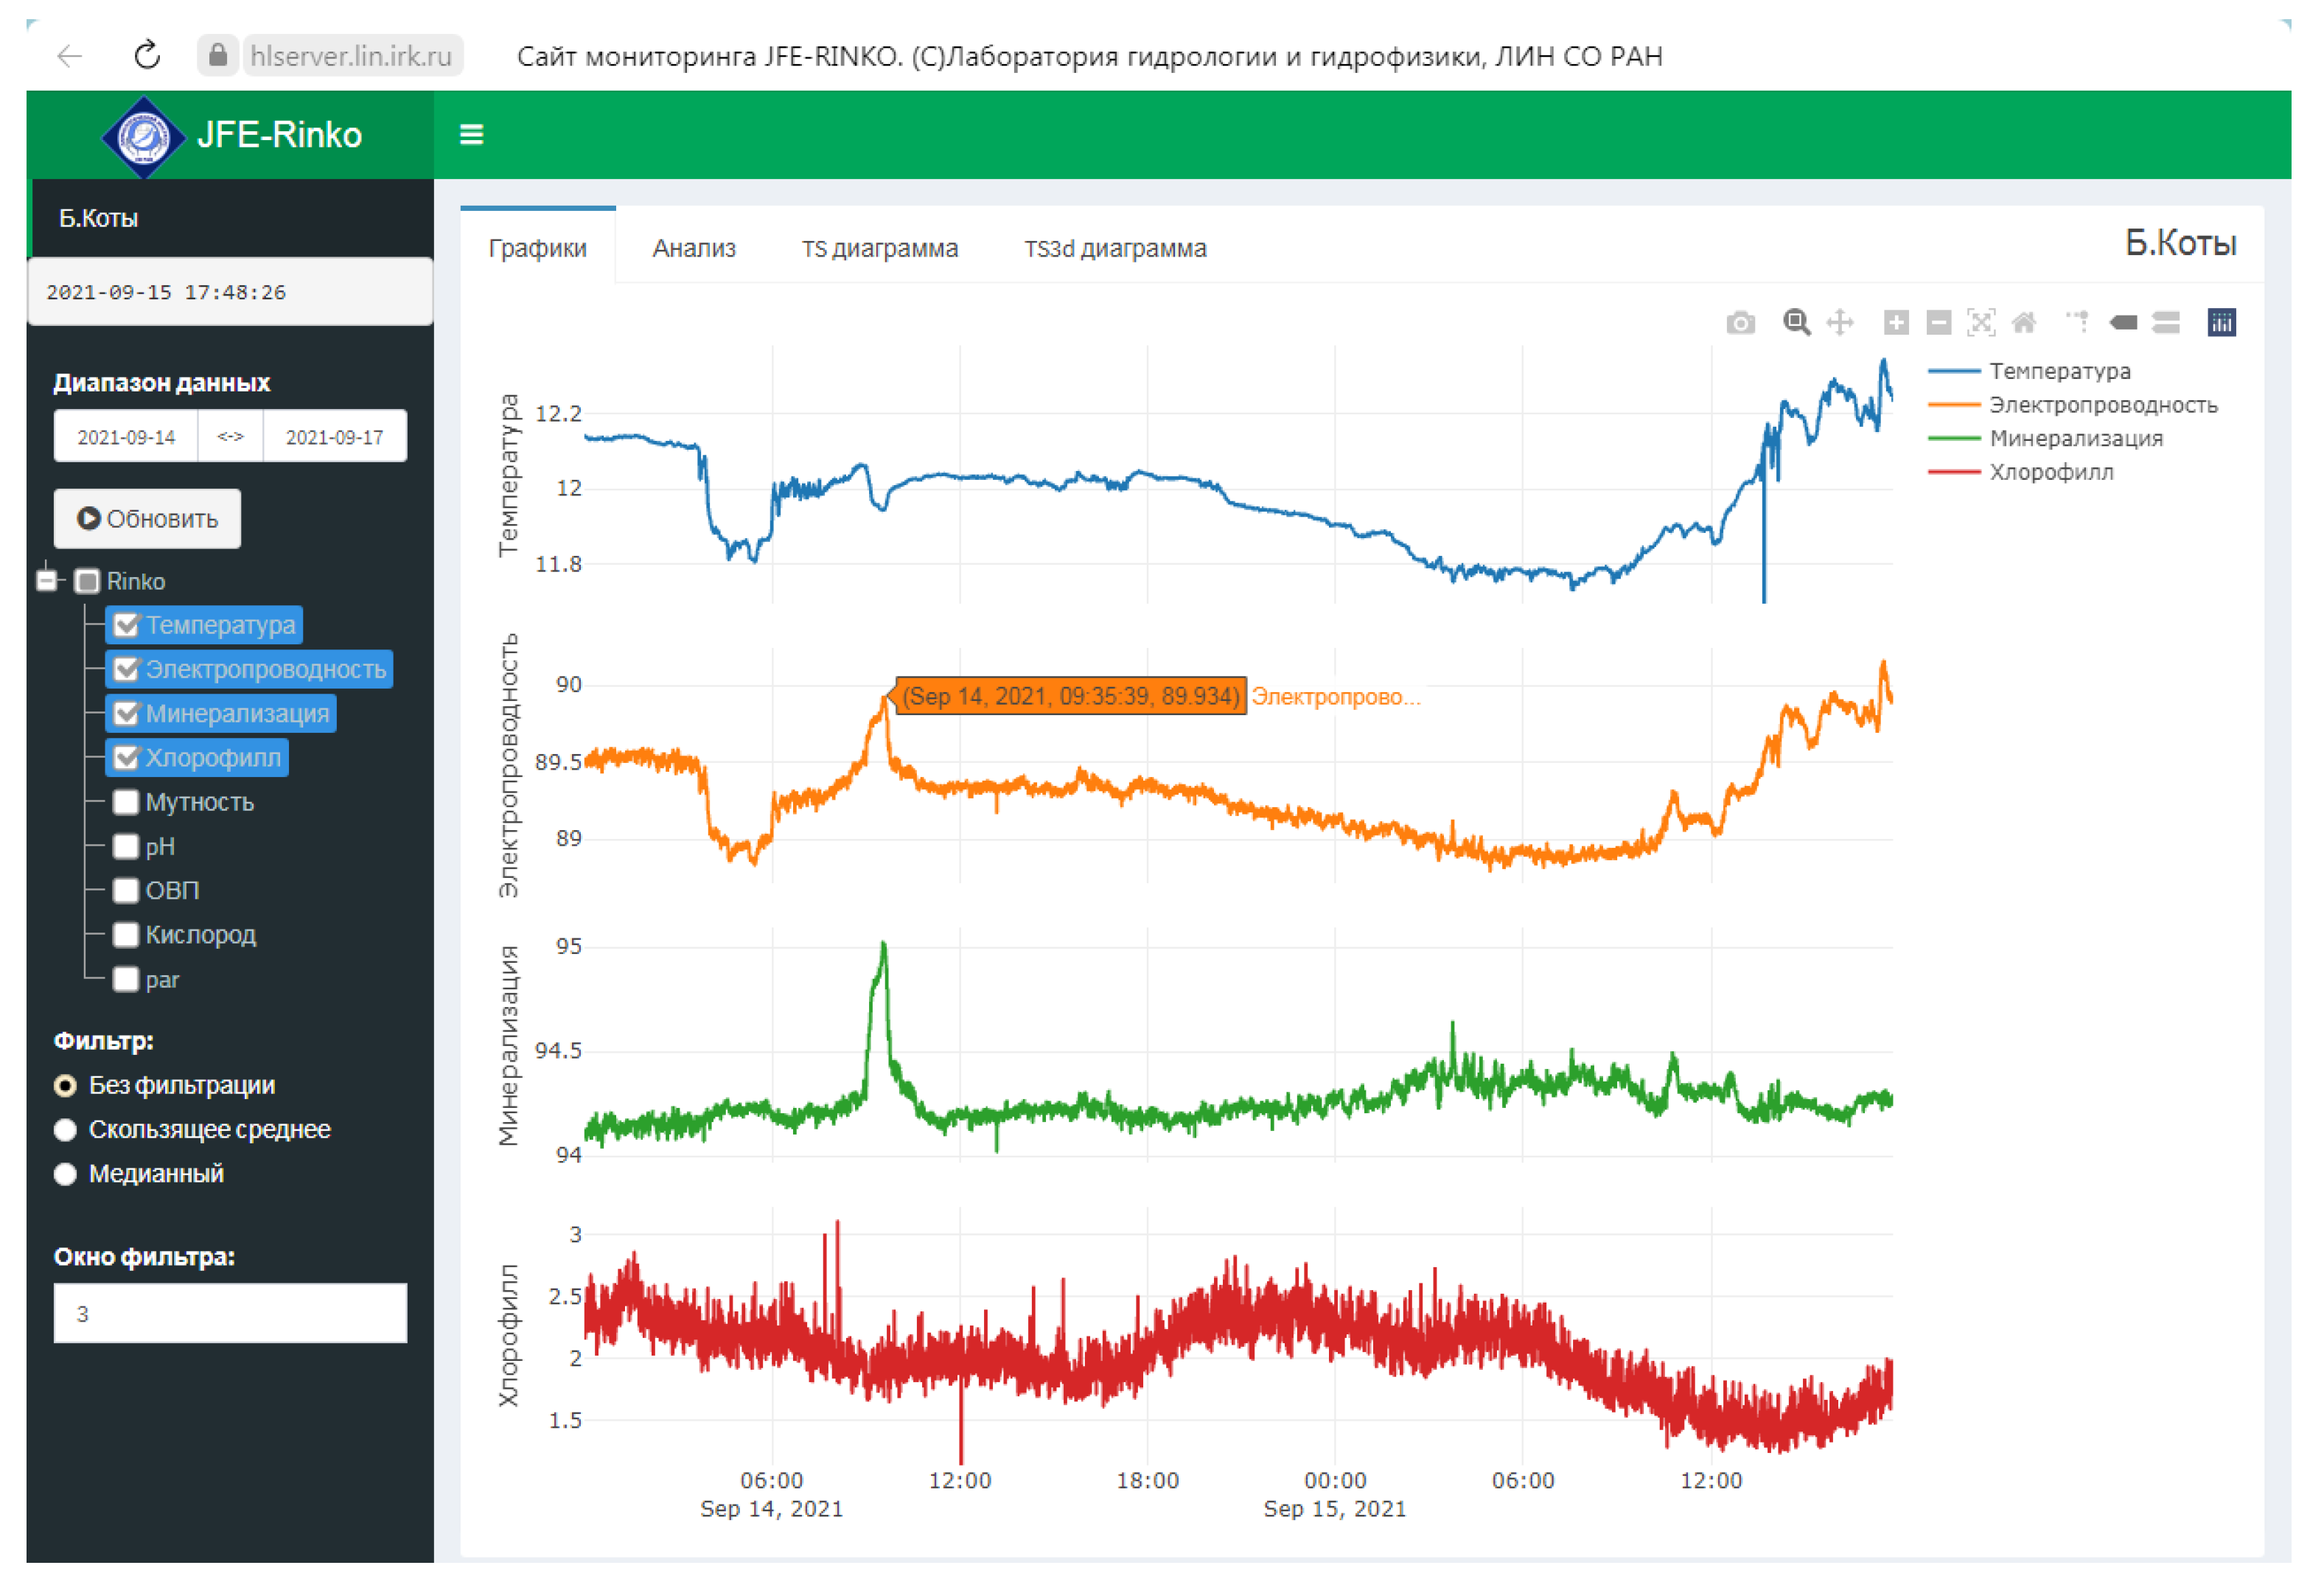Click the download plot camera icon
This screenshot has width=2324, height=1596.
pyautogui.click(x=1740, y=323)
